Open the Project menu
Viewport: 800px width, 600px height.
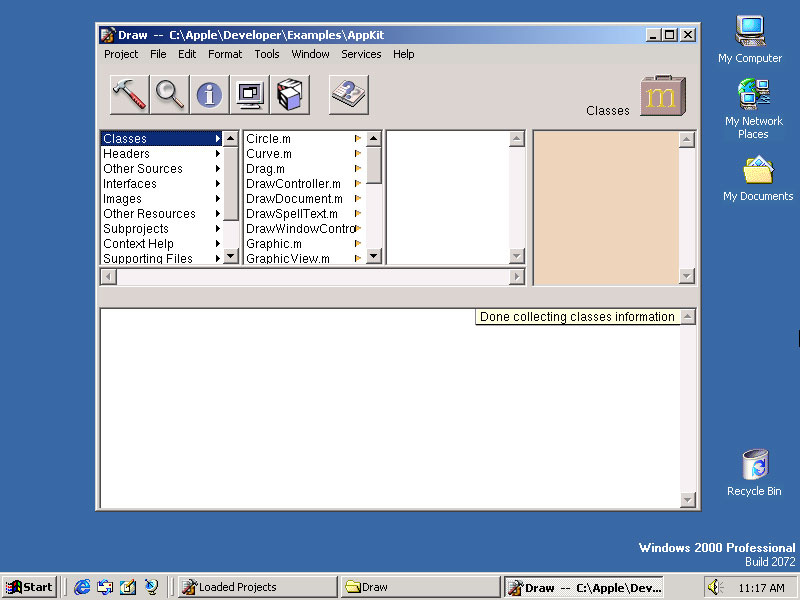click(121, 54)
